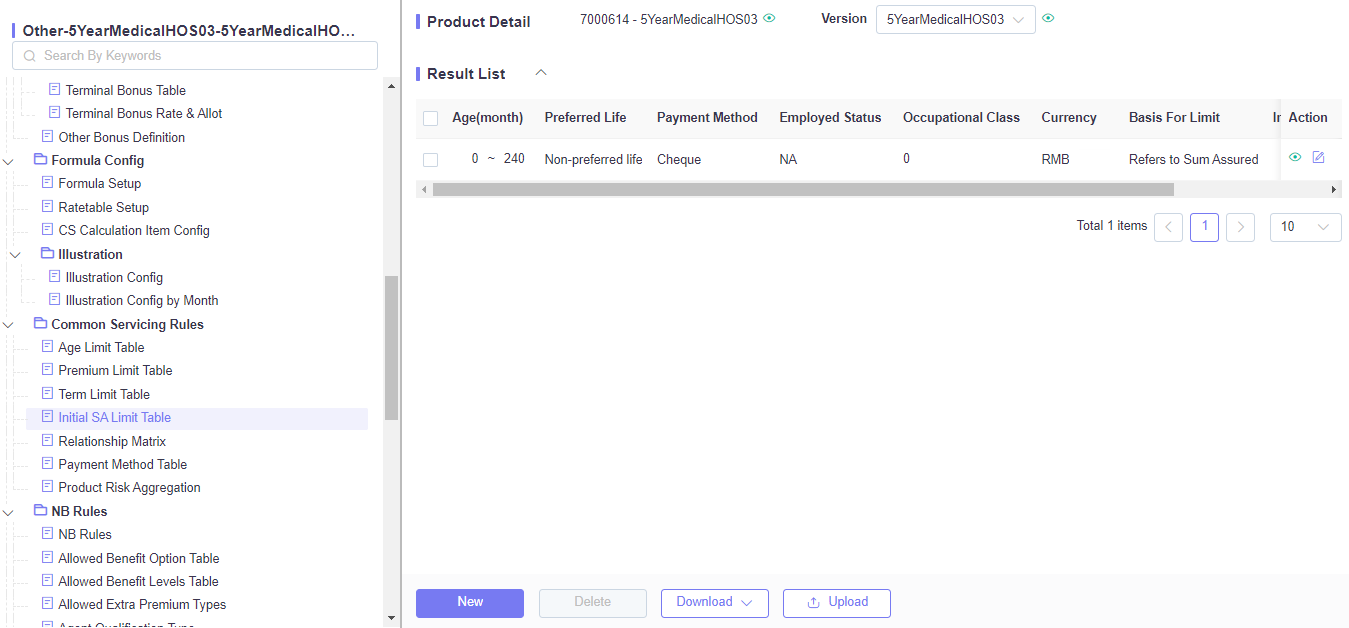The image size is (1349, 628).
Task: Collapse the Result List section
Action: pyautogui.click(x=541, y=73)
